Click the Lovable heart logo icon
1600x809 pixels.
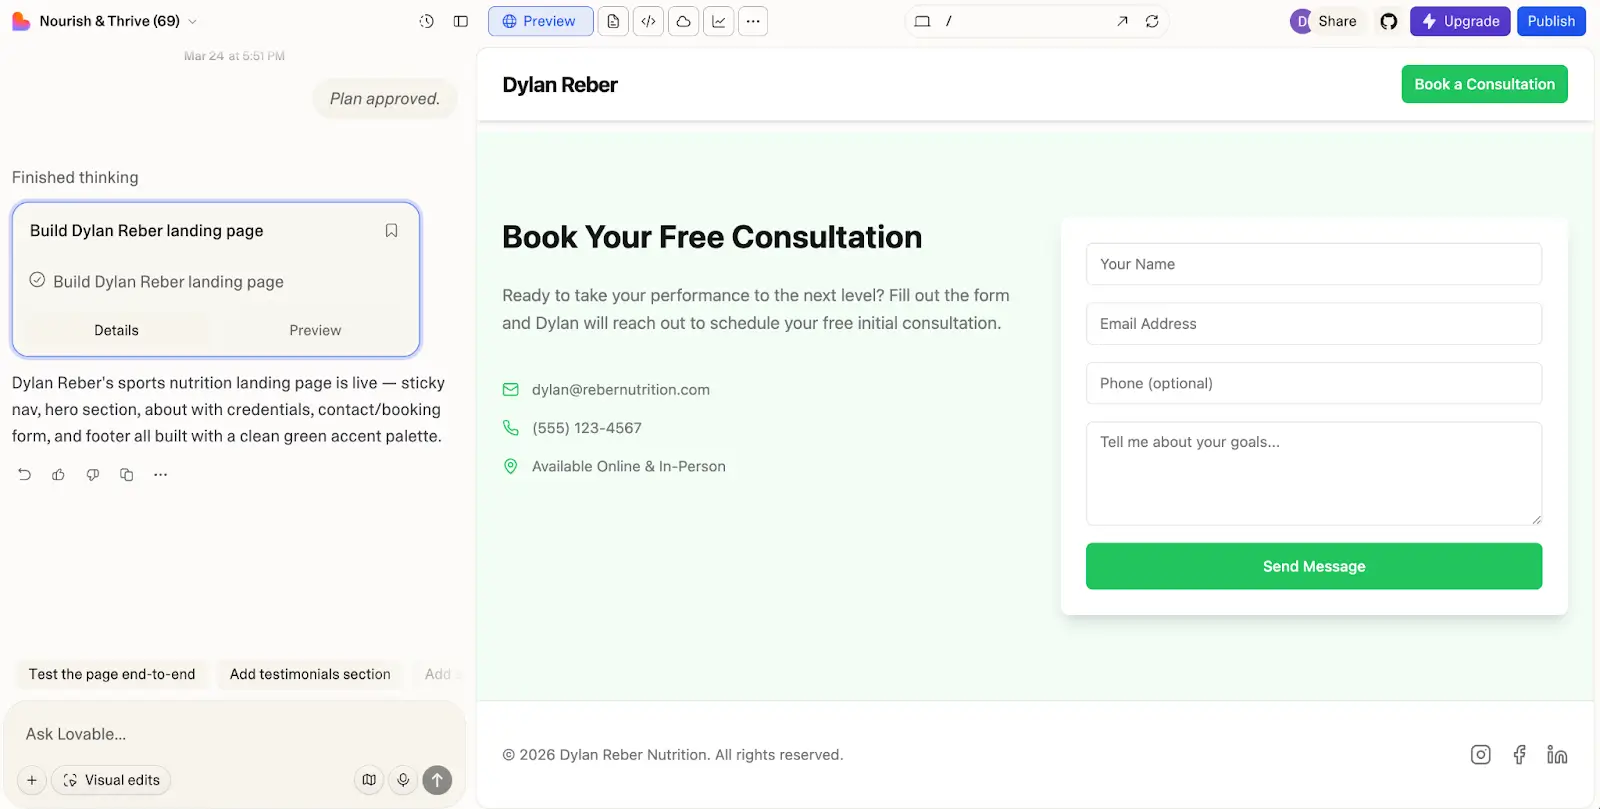(x=21, y=21)
